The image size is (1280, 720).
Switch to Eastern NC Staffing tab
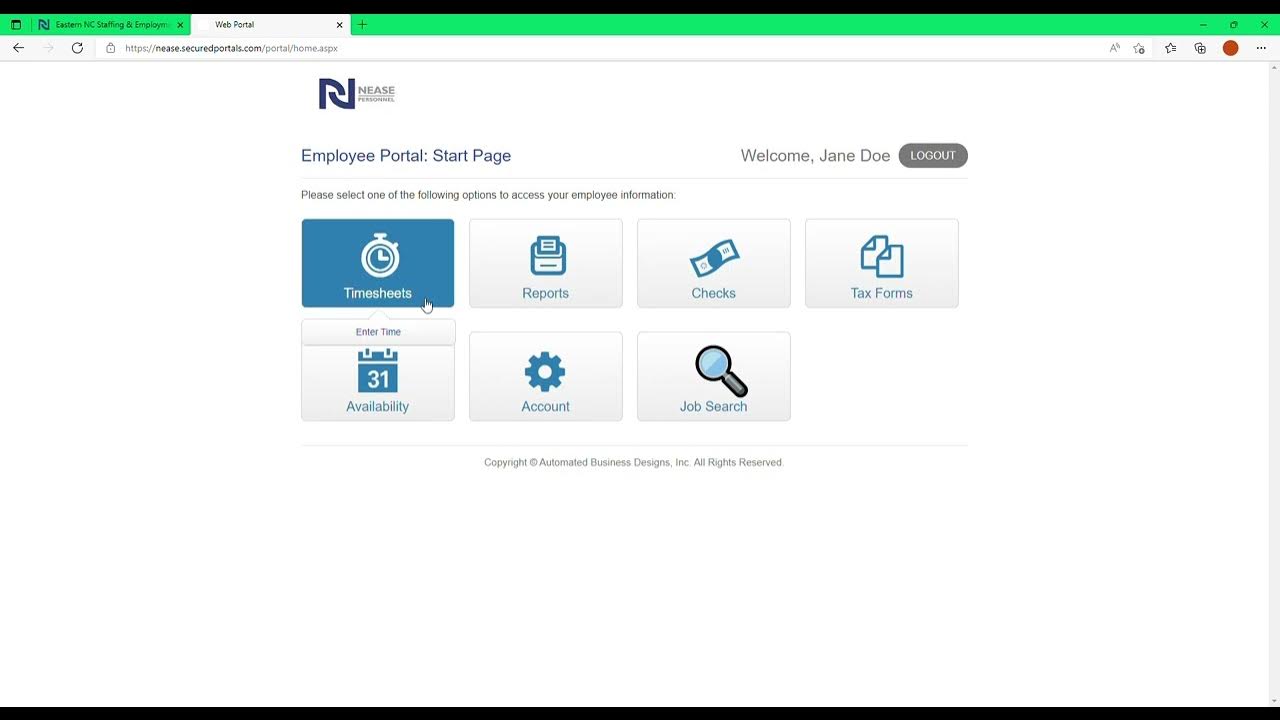(x=110, y=24)
